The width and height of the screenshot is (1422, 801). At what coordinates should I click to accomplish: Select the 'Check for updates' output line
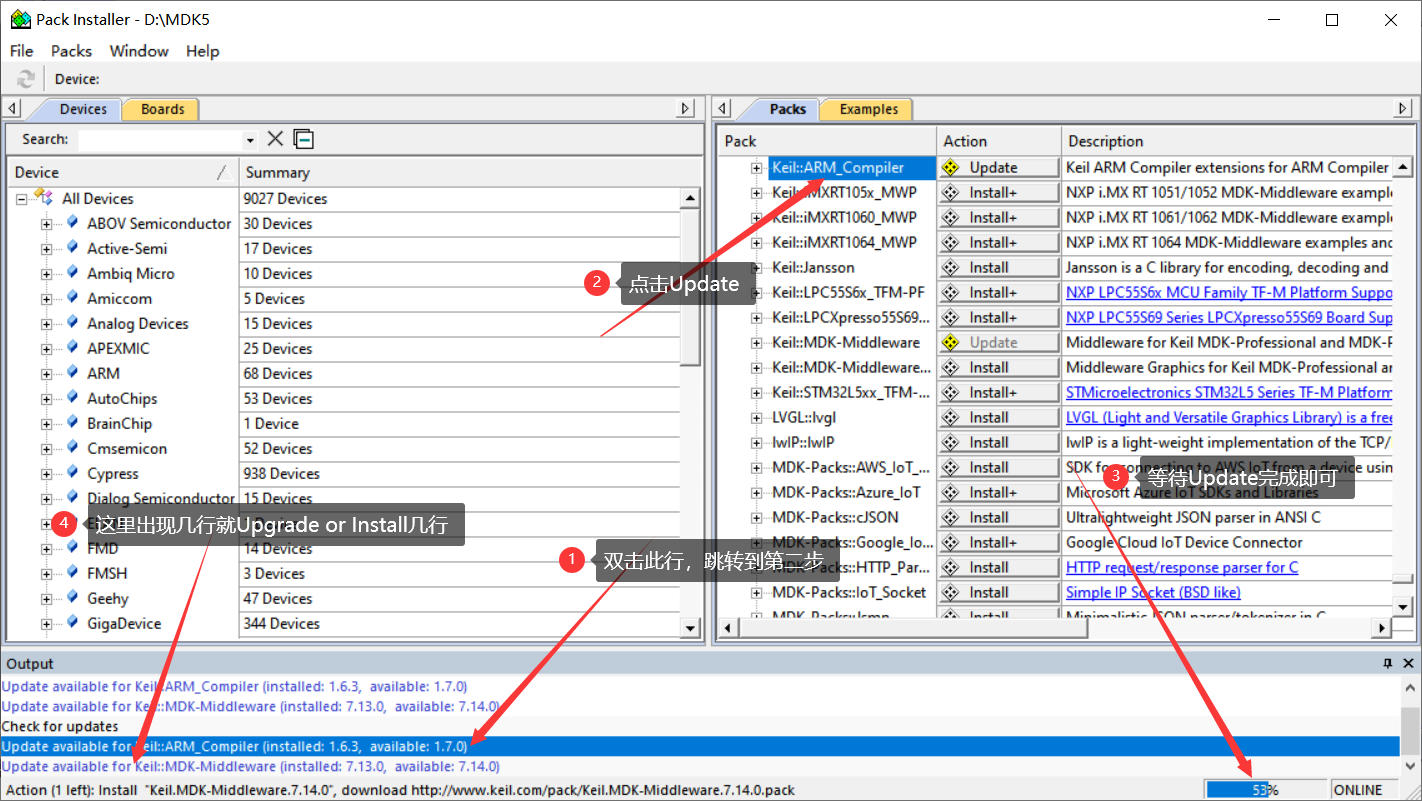pyautogui.click(x=699, y=726)
